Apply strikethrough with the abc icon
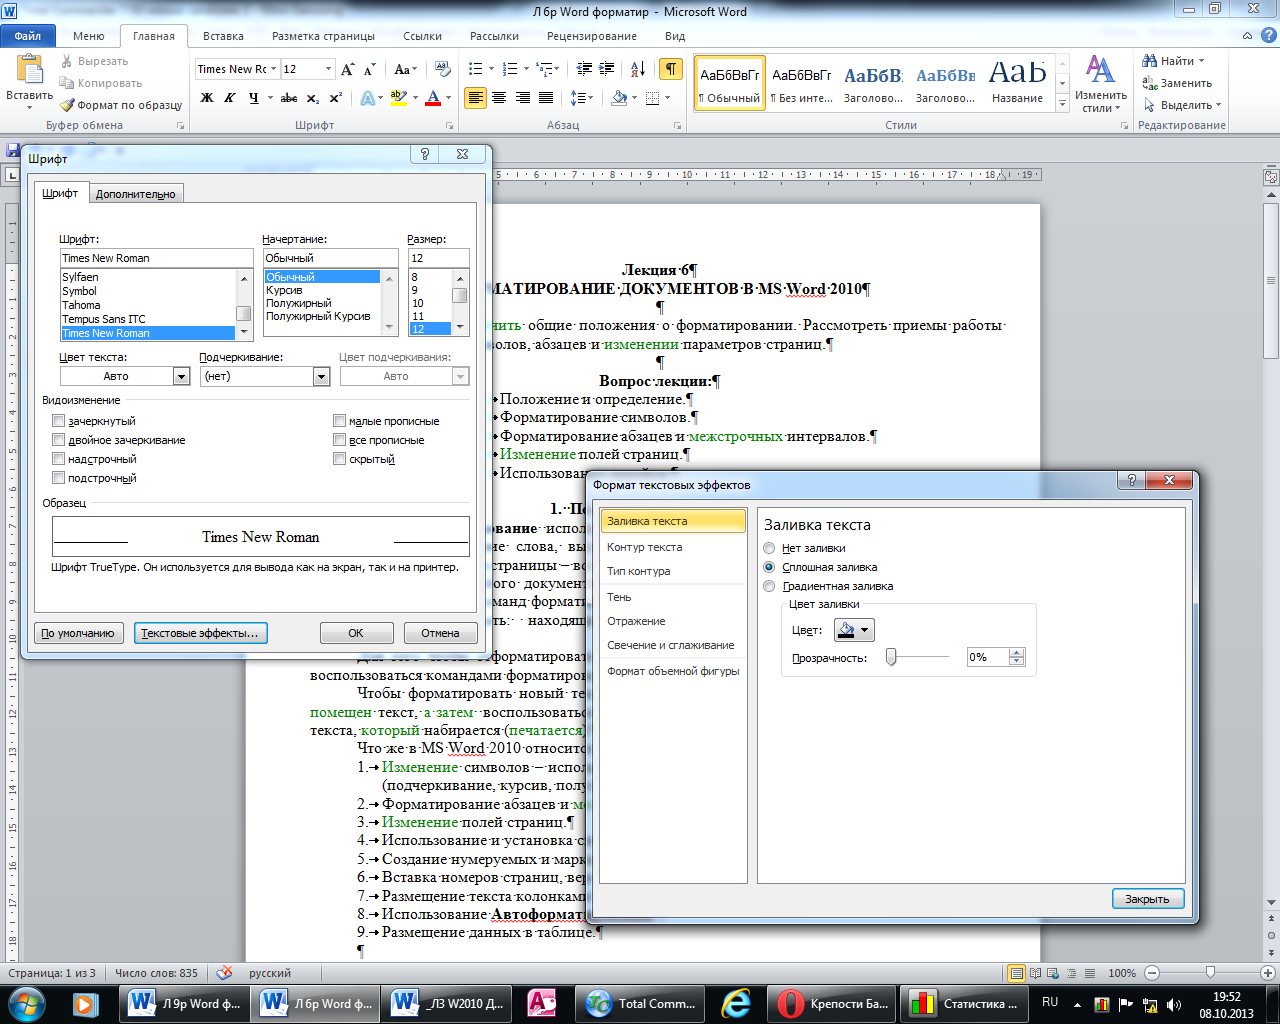Viewport: 1280px width, 1024px height. tap(289, 98)
